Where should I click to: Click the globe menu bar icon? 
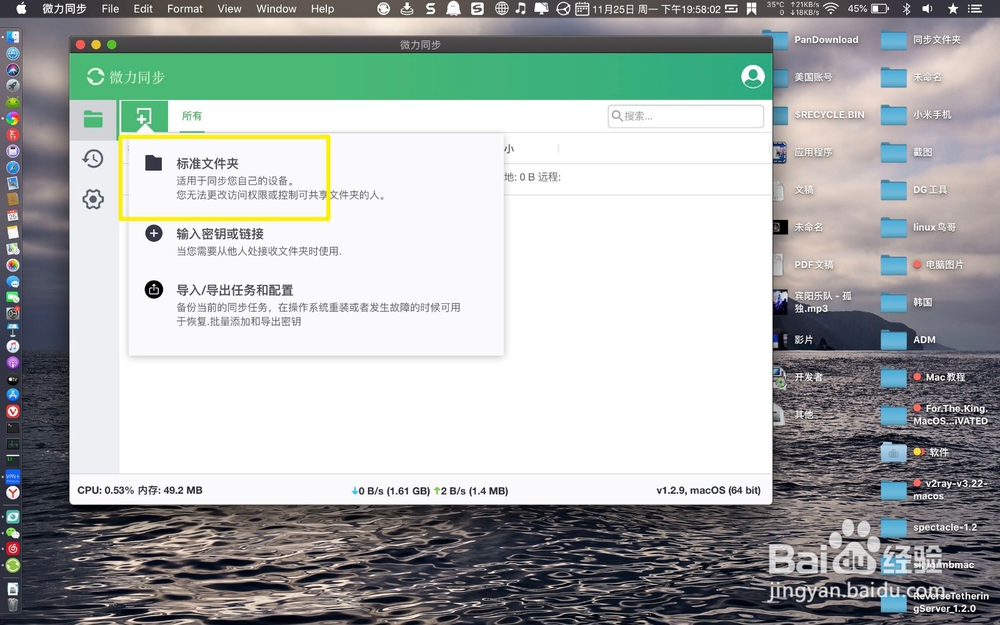coord(502,8)
